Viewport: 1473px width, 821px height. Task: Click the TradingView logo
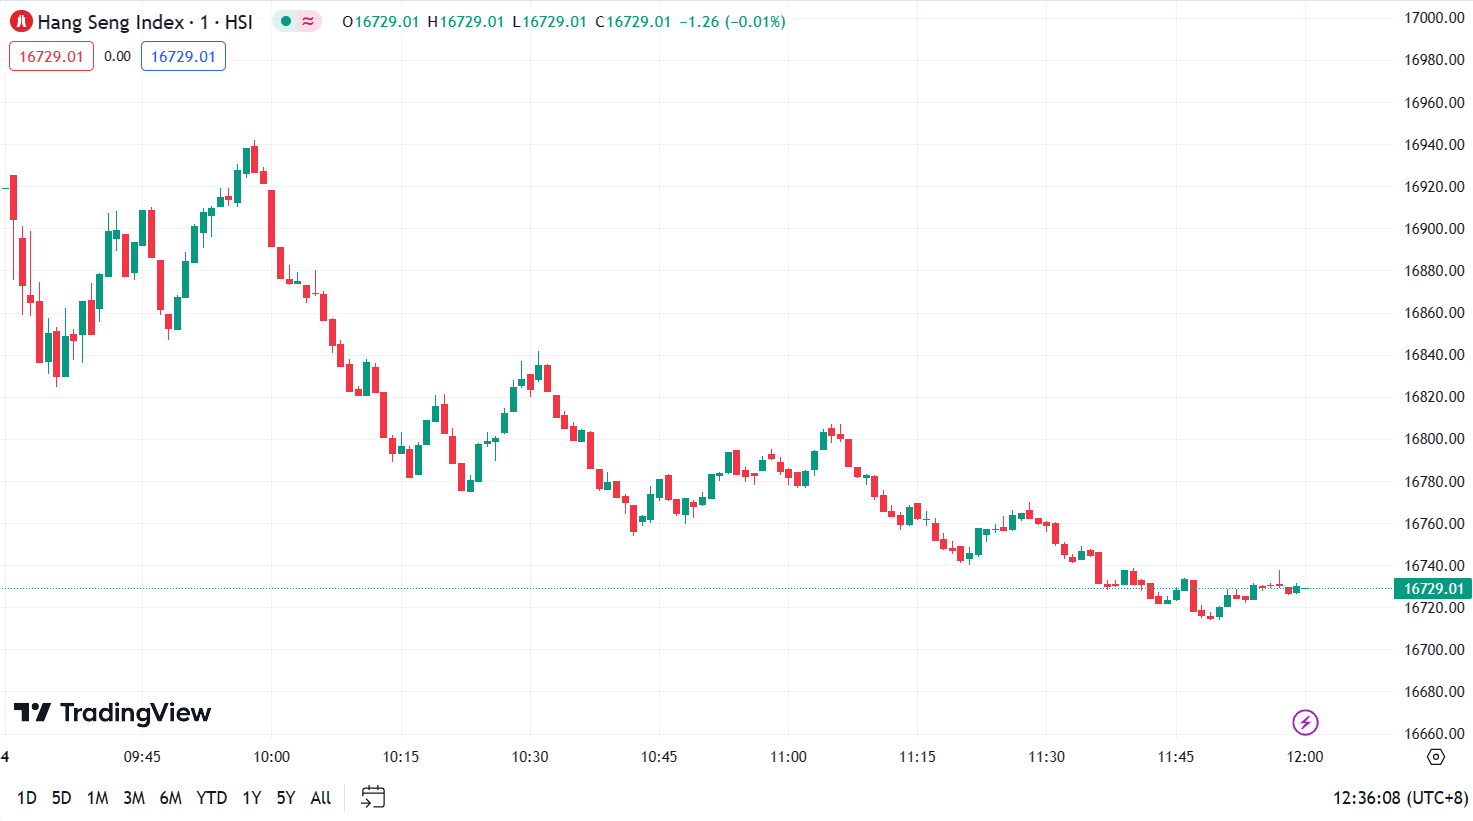(112, 713)
